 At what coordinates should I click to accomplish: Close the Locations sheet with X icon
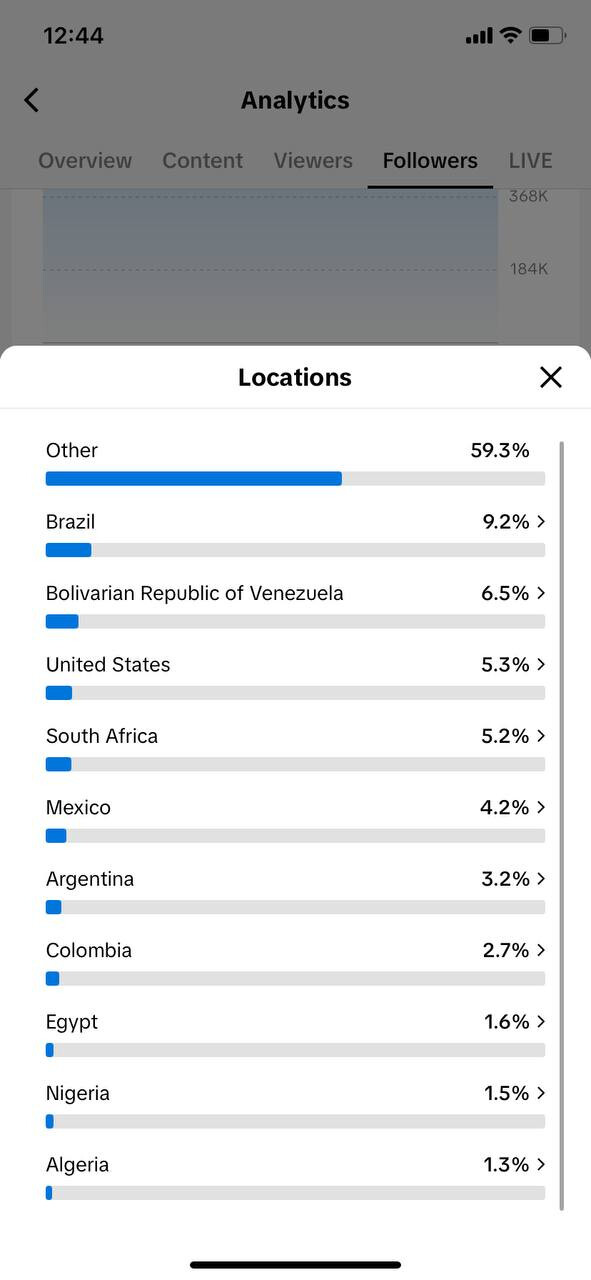(x=551, y=377)
